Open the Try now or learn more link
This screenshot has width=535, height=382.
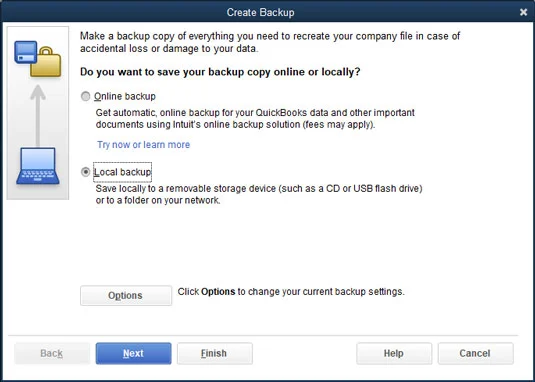point(143,145)
